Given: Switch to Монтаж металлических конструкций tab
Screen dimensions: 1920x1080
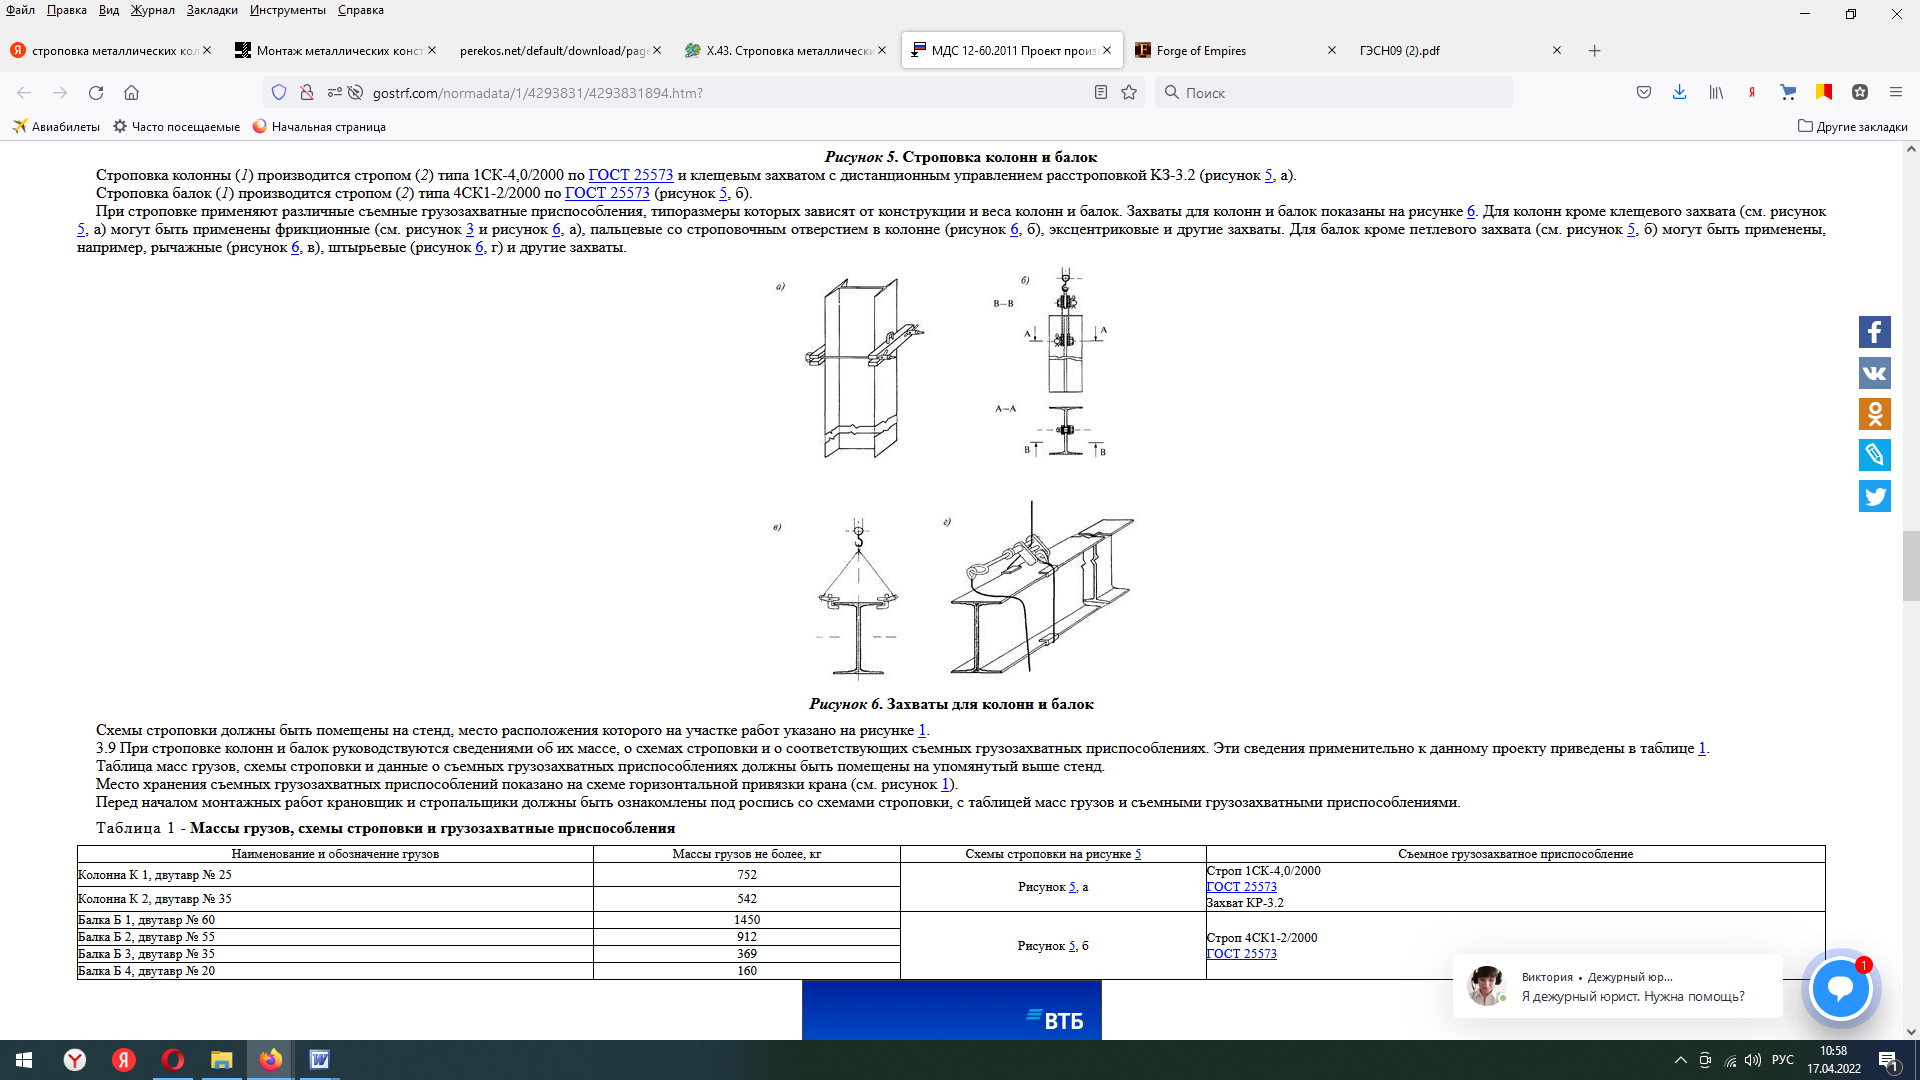Looking at the screenshot, I should pos(335,51).
